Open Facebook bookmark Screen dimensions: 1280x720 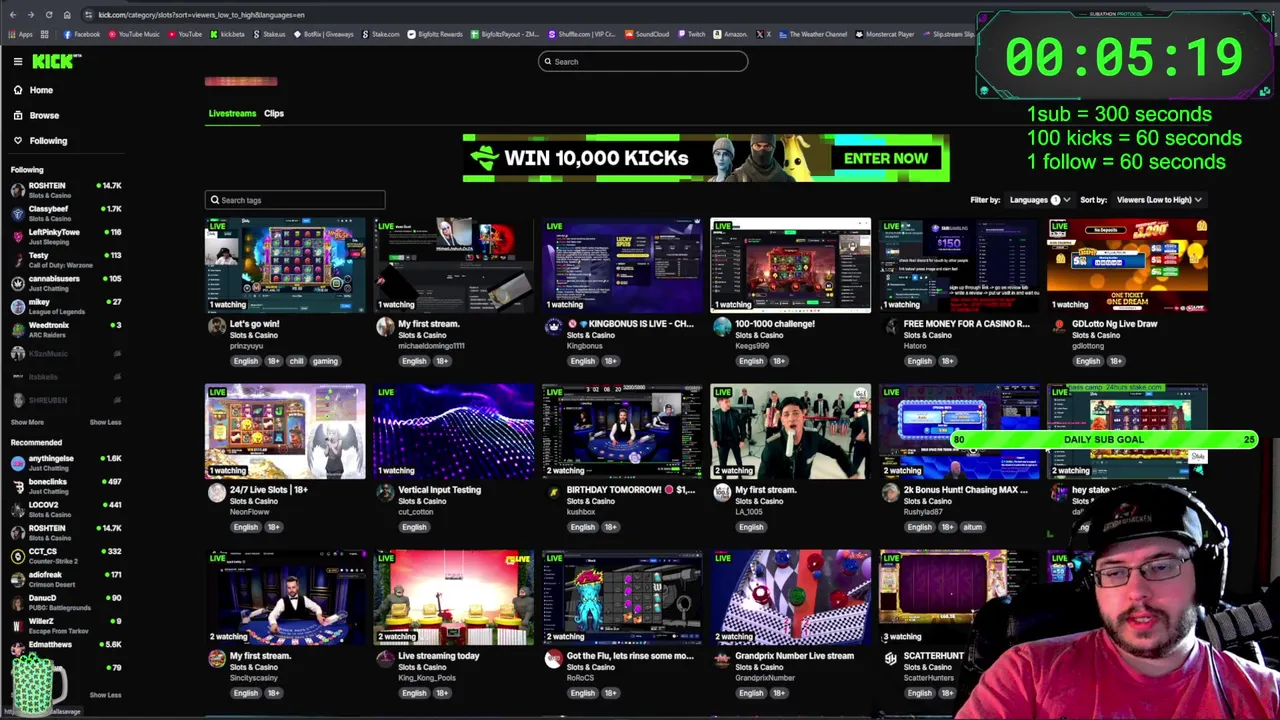pos(82,34)
